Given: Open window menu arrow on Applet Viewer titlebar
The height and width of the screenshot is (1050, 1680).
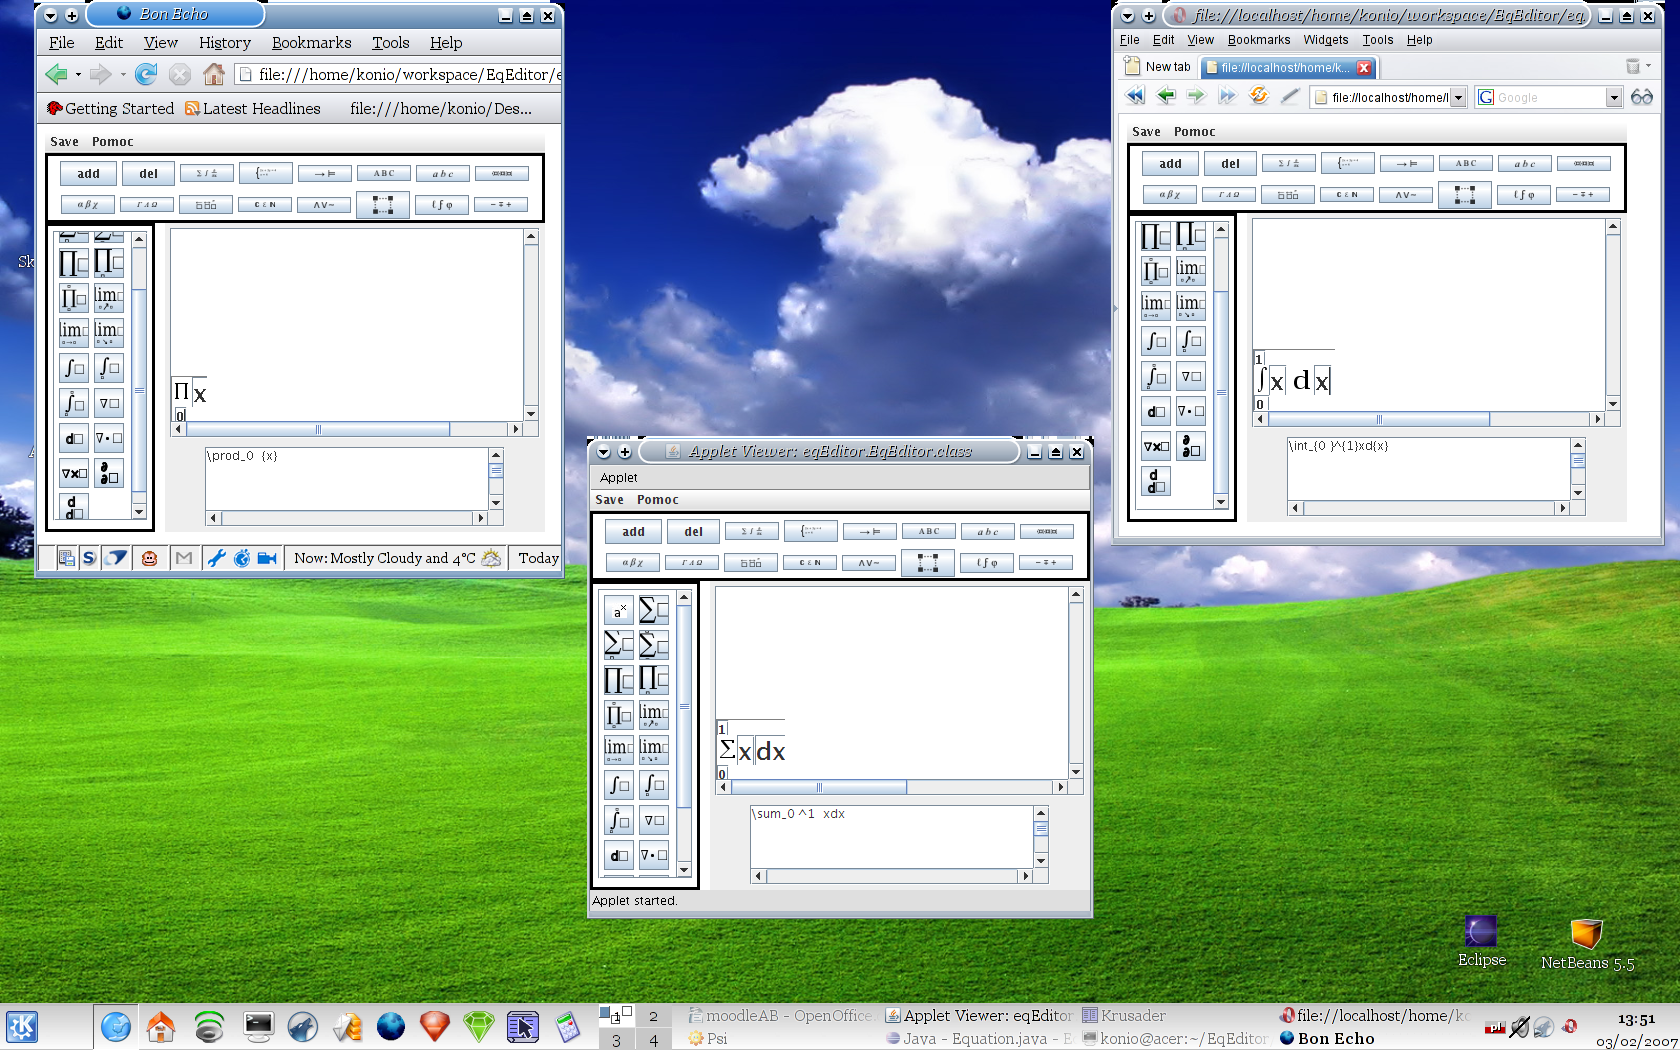Looking at the screenshot, I should tap(603, 452).
